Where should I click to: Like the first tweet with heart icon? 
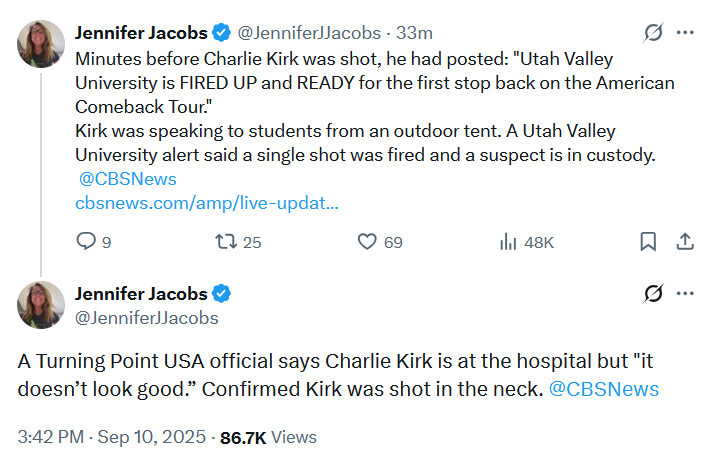(367, 241)
